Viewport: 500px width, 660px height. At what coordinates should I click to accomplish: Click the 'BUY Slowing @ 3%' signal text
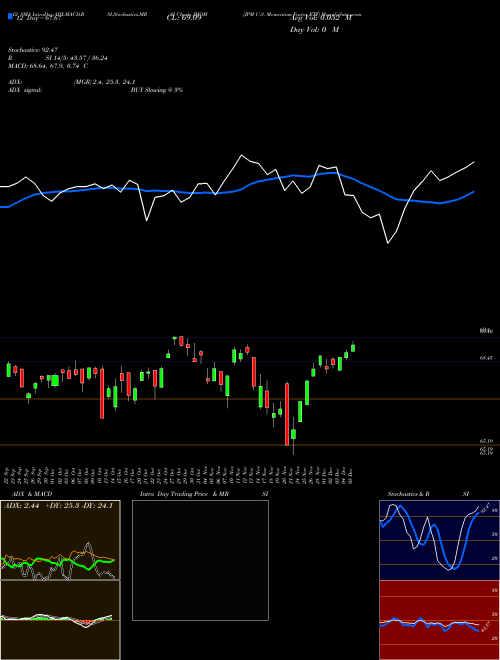tap(157, 90)
